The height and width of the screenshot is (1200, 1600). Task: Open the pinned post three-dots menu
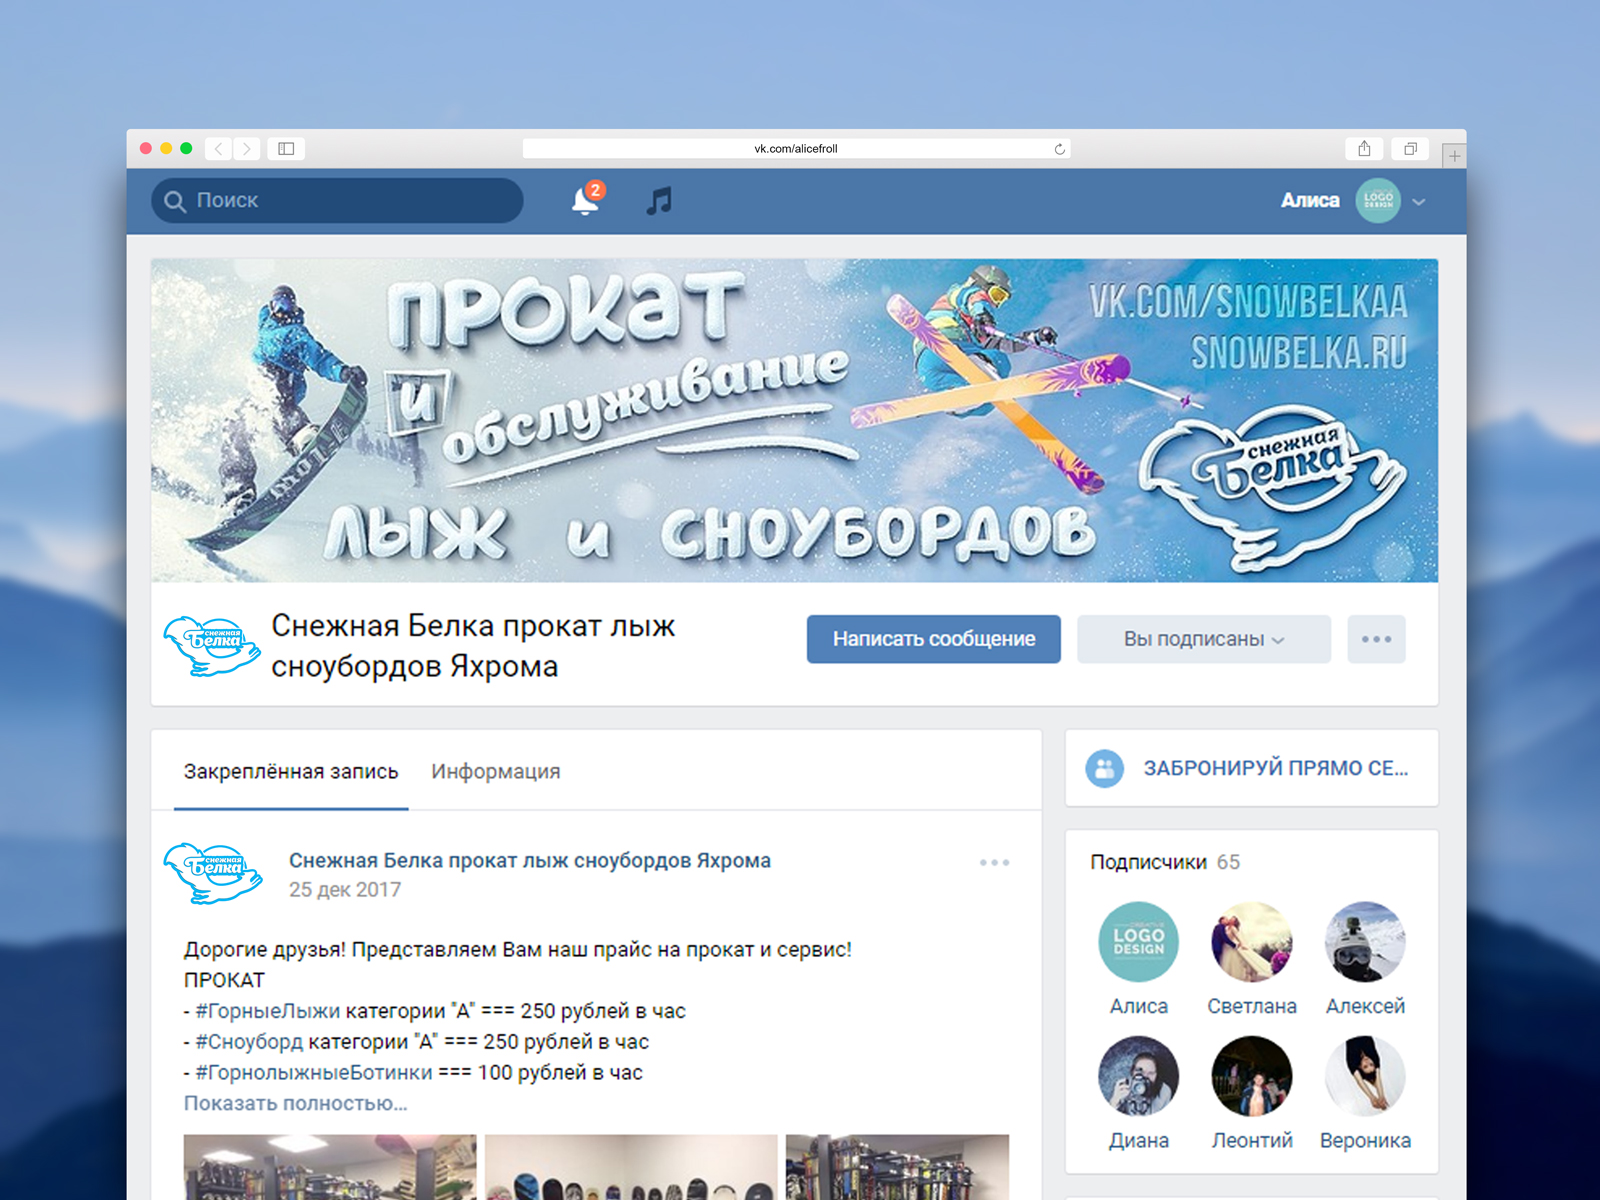tap(994, 862)
